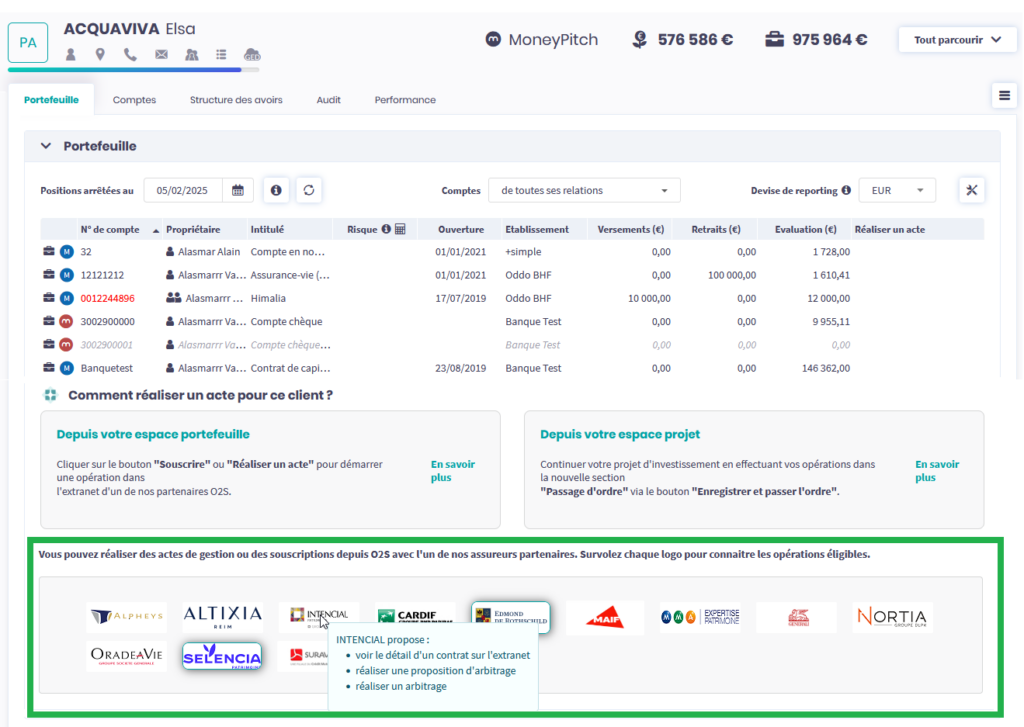1024x727 pixels.
Task: Click the Nortia partner logo
Action: coord(892,617)
